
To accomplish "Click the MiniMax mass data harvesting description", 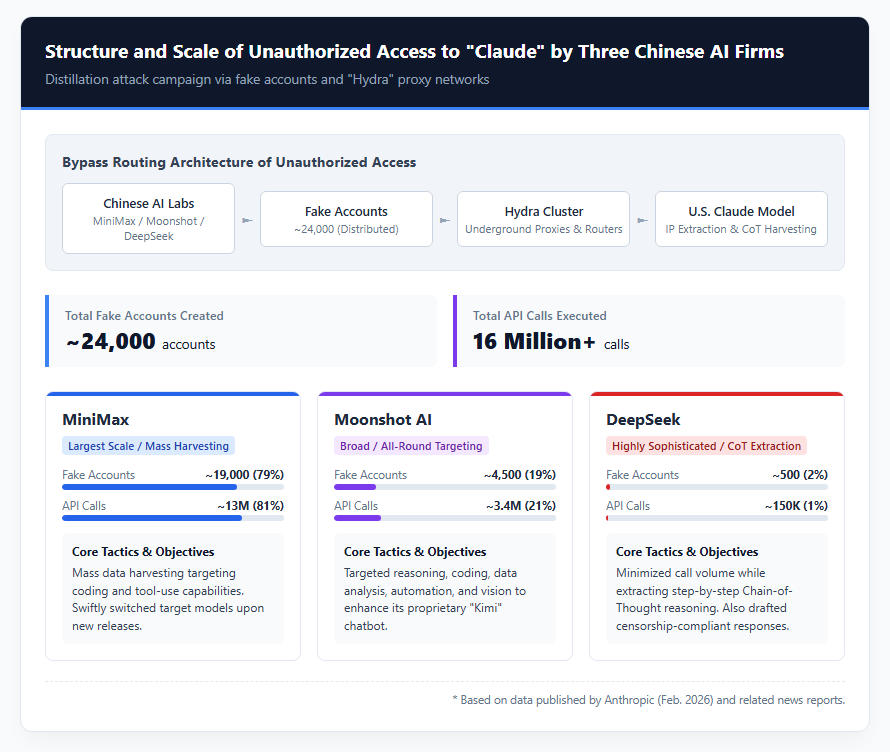I will (x=168, y=599).
